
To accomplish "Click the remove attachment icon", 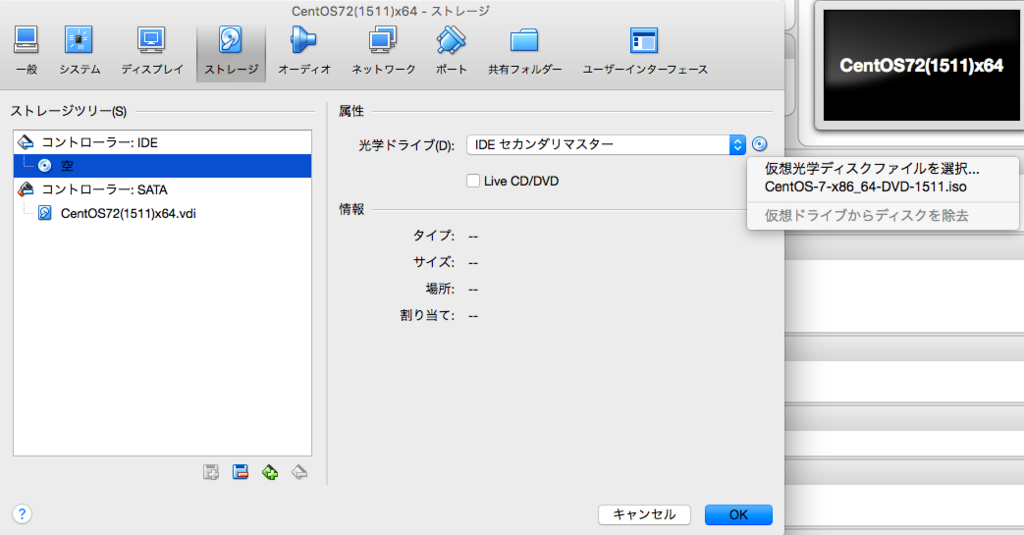I will (299, 472).
